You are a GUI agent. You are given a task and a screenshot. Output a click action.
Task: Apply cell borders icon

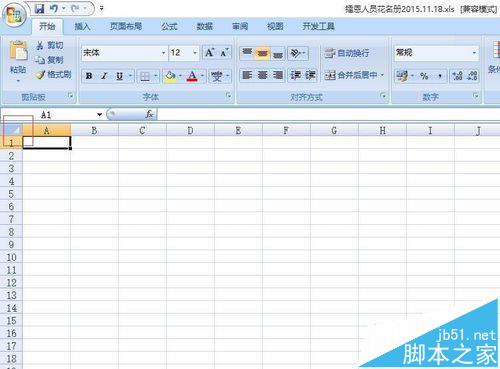tap(145, 76)
